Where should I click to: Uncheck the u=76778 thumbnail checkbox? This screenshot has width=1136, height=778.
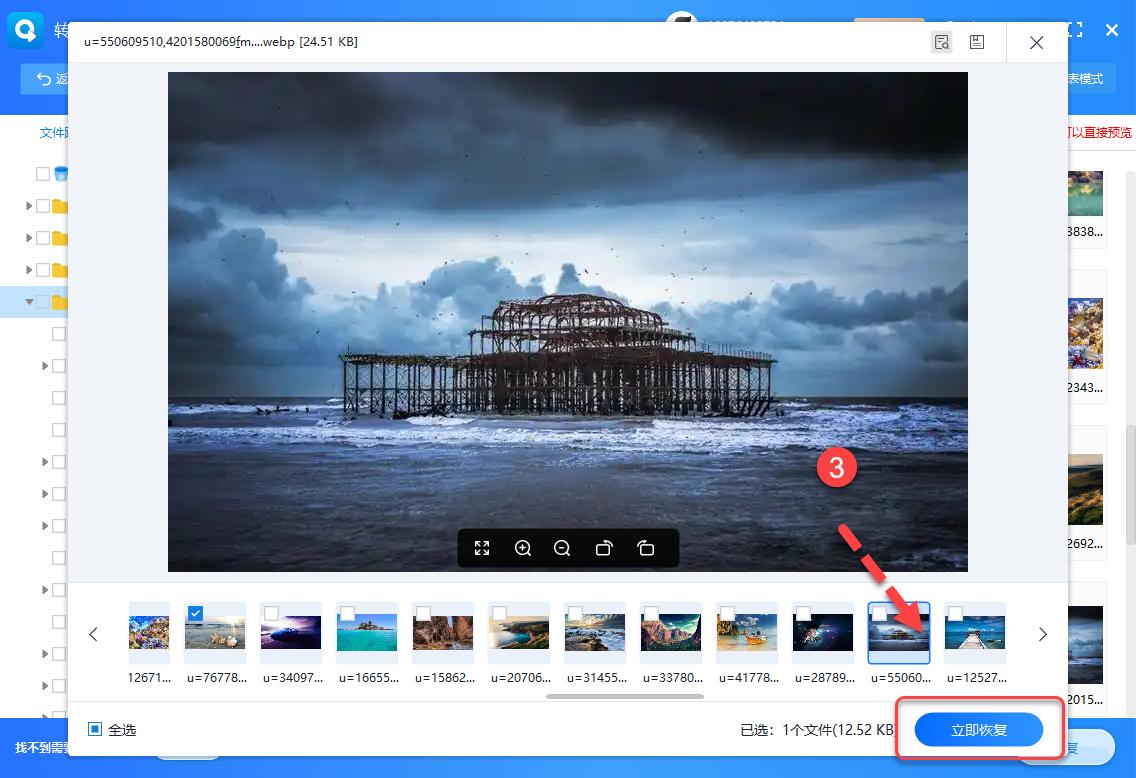tap(196, 613)
